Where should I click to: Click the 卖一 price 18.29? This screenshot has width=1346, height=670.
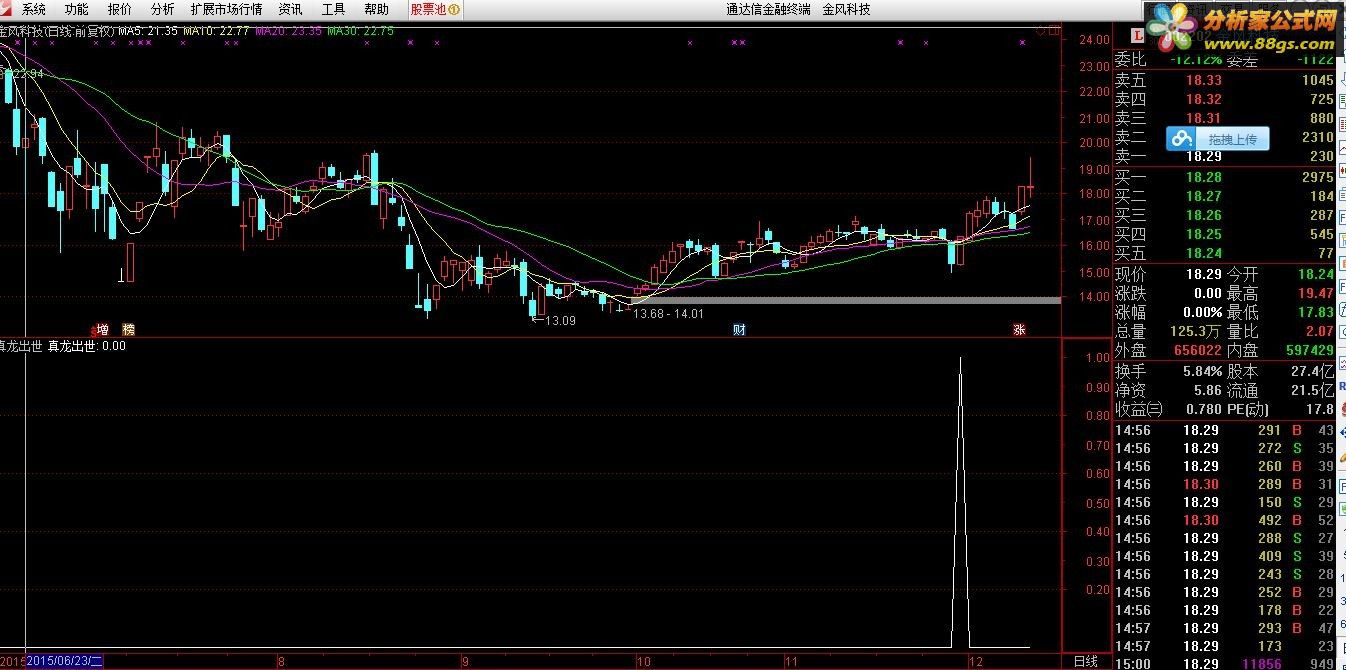click(1203, 157)
